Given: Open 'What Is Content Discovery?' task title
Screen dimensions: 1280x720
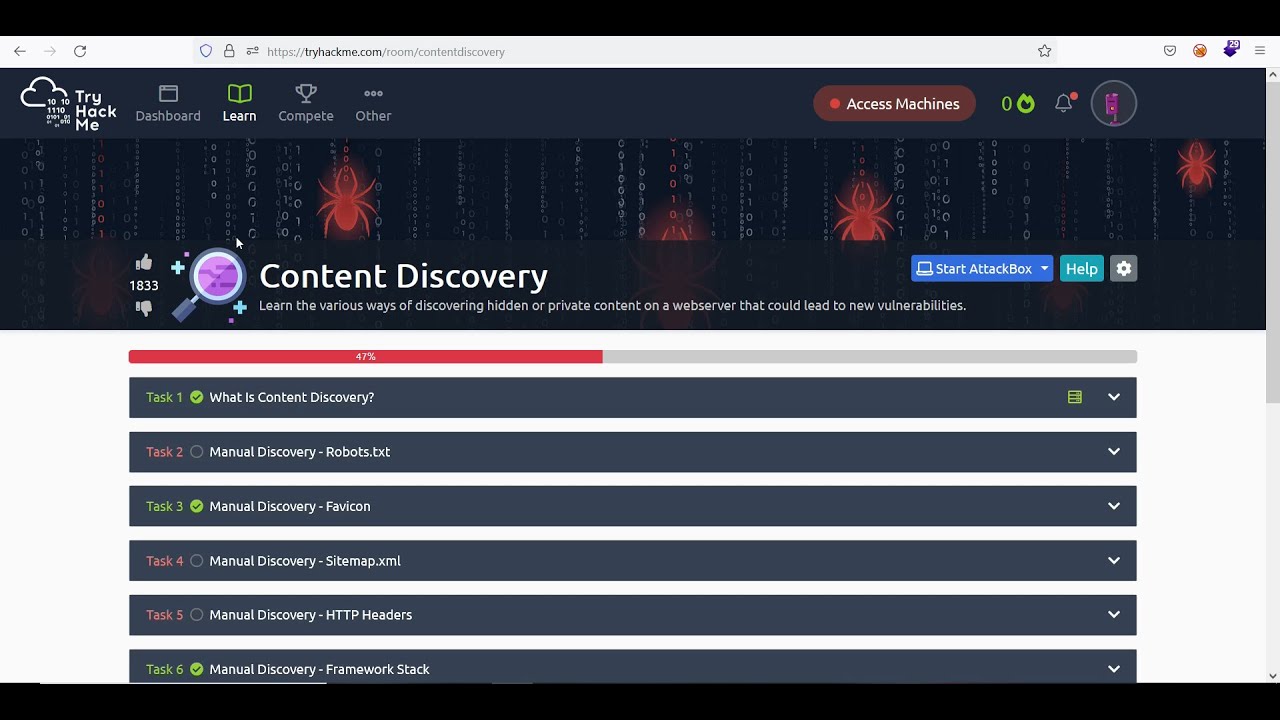Looking at the screenshot, I should tap(292, 397).
